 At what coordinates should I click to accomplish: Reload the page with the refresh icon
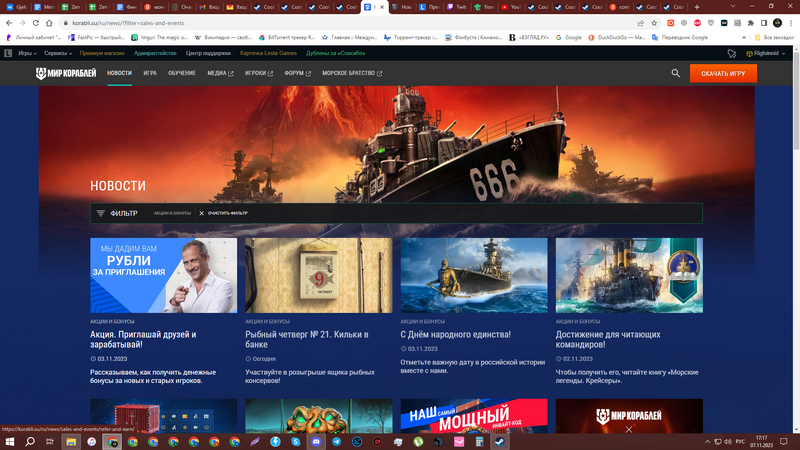[36, 23]
